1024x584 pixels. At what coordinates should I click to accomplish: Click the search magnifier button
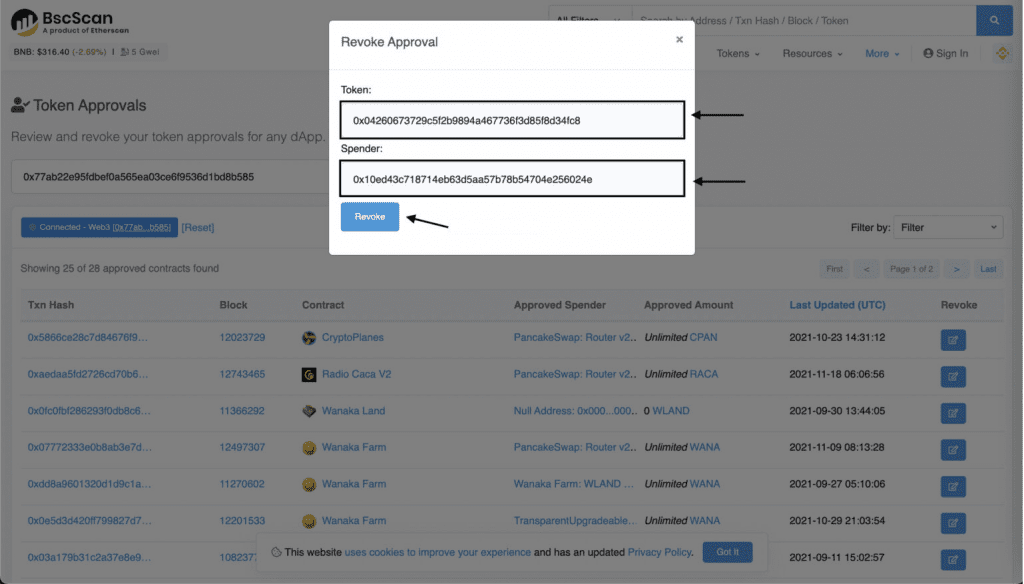click(x=994, y=20)
